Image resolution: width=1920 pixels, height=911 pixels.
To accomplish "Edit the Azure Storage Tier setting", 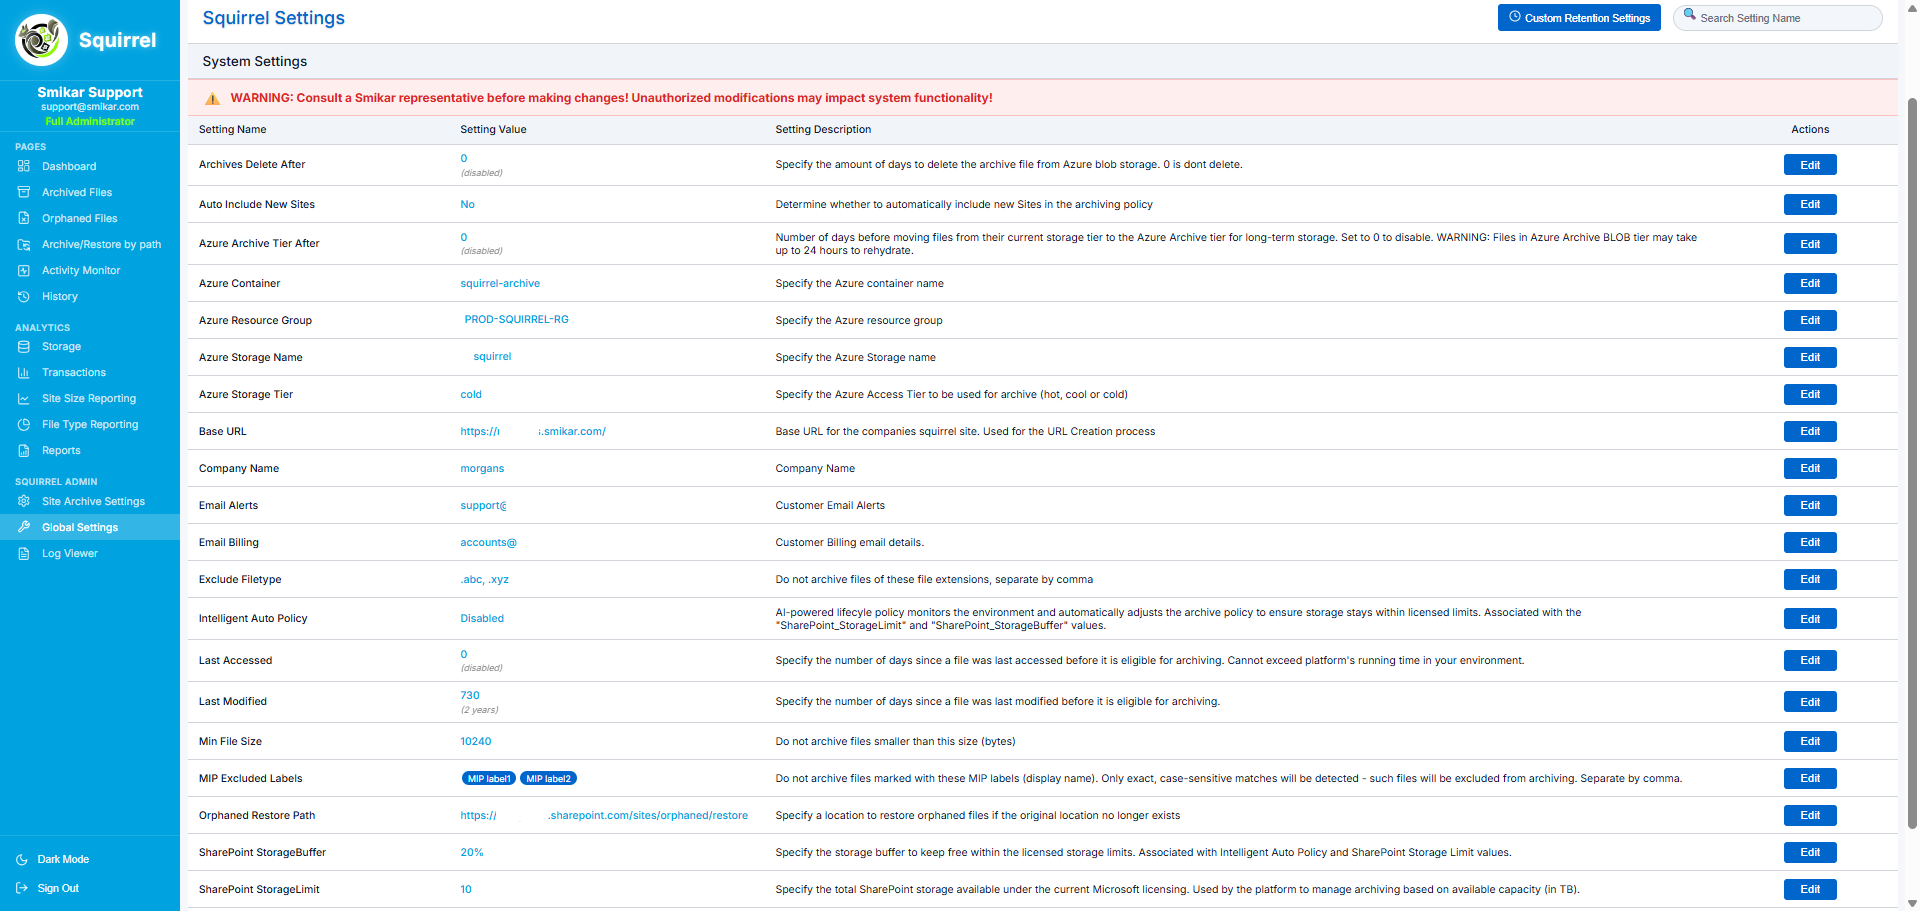I will [x=1809, y=394].
